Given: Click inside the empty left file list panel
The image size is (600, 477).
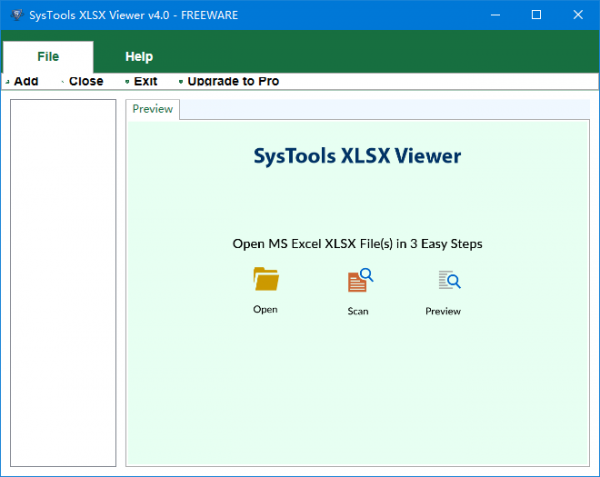Looking at the screenshot, I should point(63,280).
